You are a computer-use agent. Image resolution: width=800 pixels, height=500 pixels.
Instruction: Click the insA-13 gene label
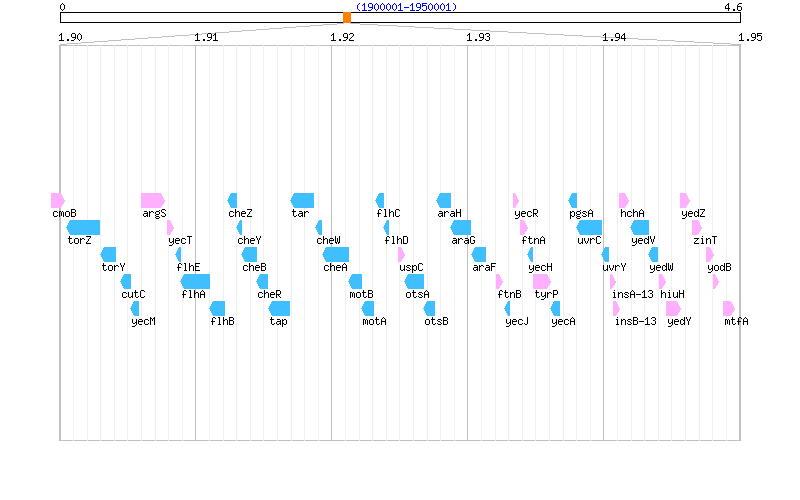[632, 294]
